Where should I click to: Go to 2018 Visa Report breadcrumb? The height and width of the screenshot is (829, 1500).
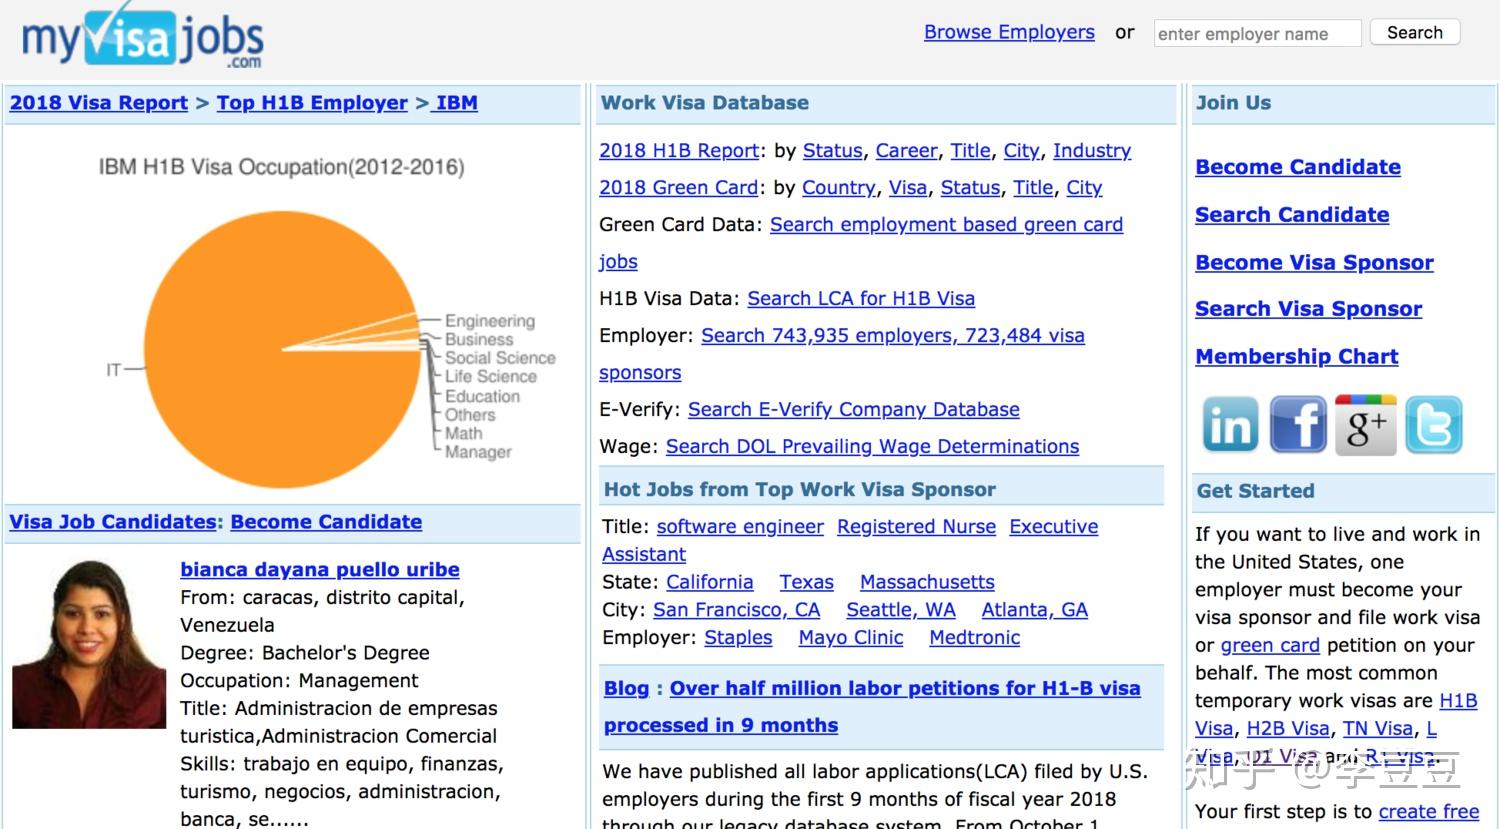point(99,103)
